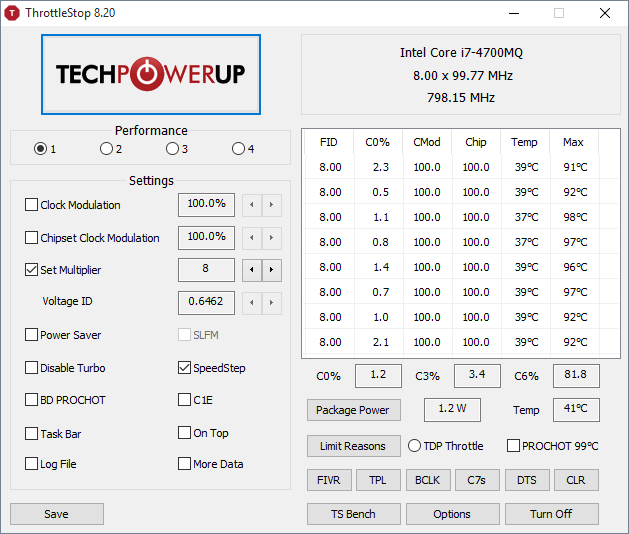Click the 98°C max temperature cell
Screen dimensions: 629x534
575,217
